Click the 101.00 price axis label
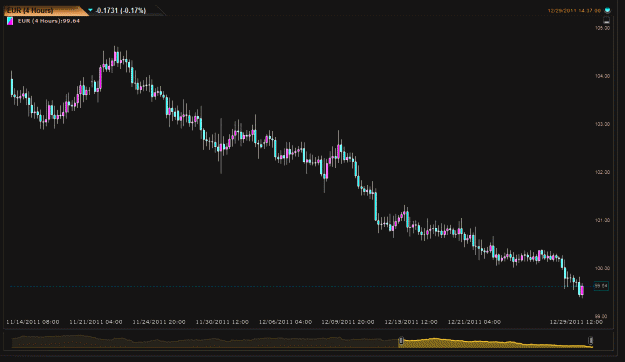The image size is (625, 362). pos(602,220)
